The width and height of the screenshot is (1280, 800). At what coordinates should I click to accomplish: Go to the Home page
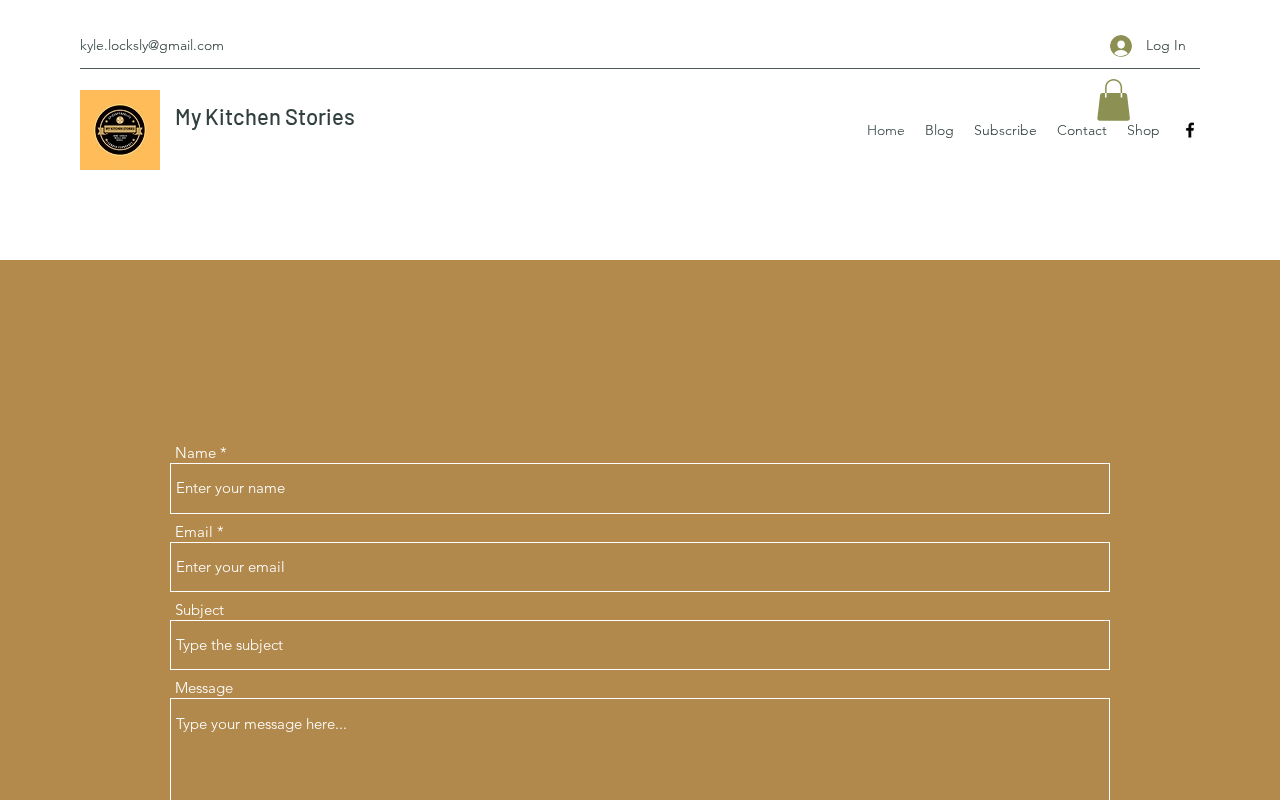886,130
